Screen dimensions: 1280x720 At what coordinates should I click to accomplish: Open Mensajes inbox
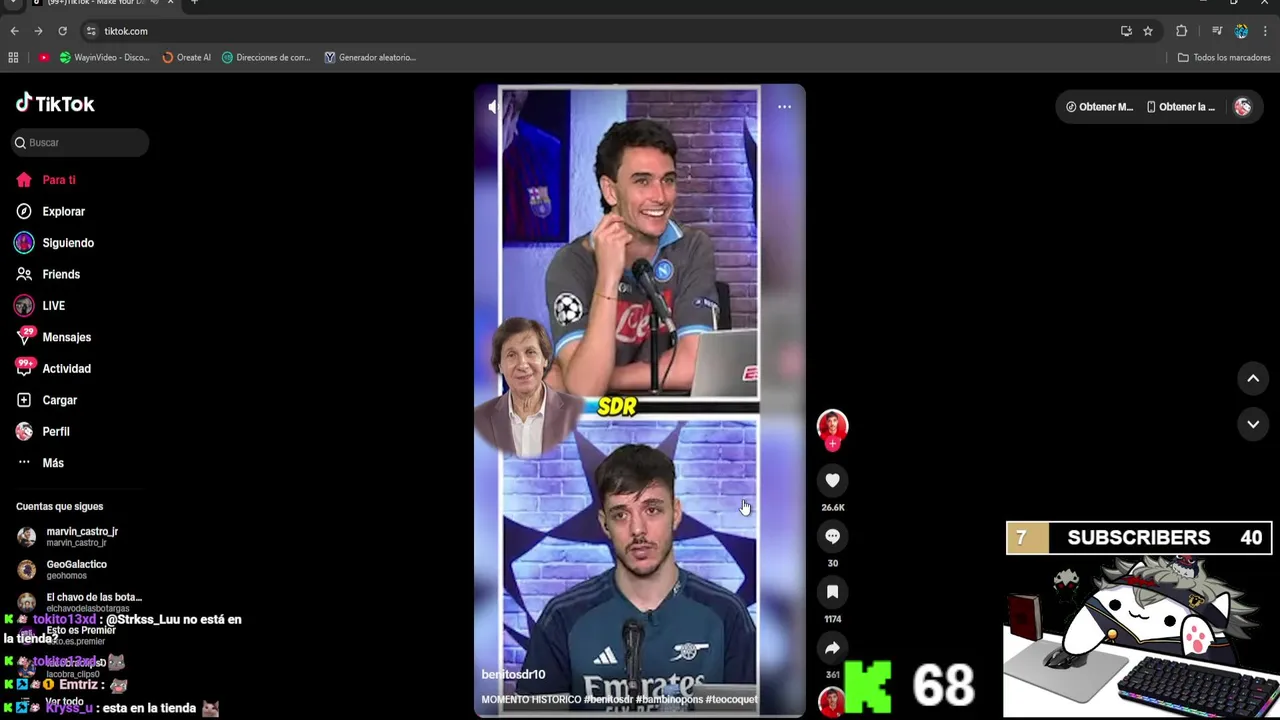tap(53, 337)
